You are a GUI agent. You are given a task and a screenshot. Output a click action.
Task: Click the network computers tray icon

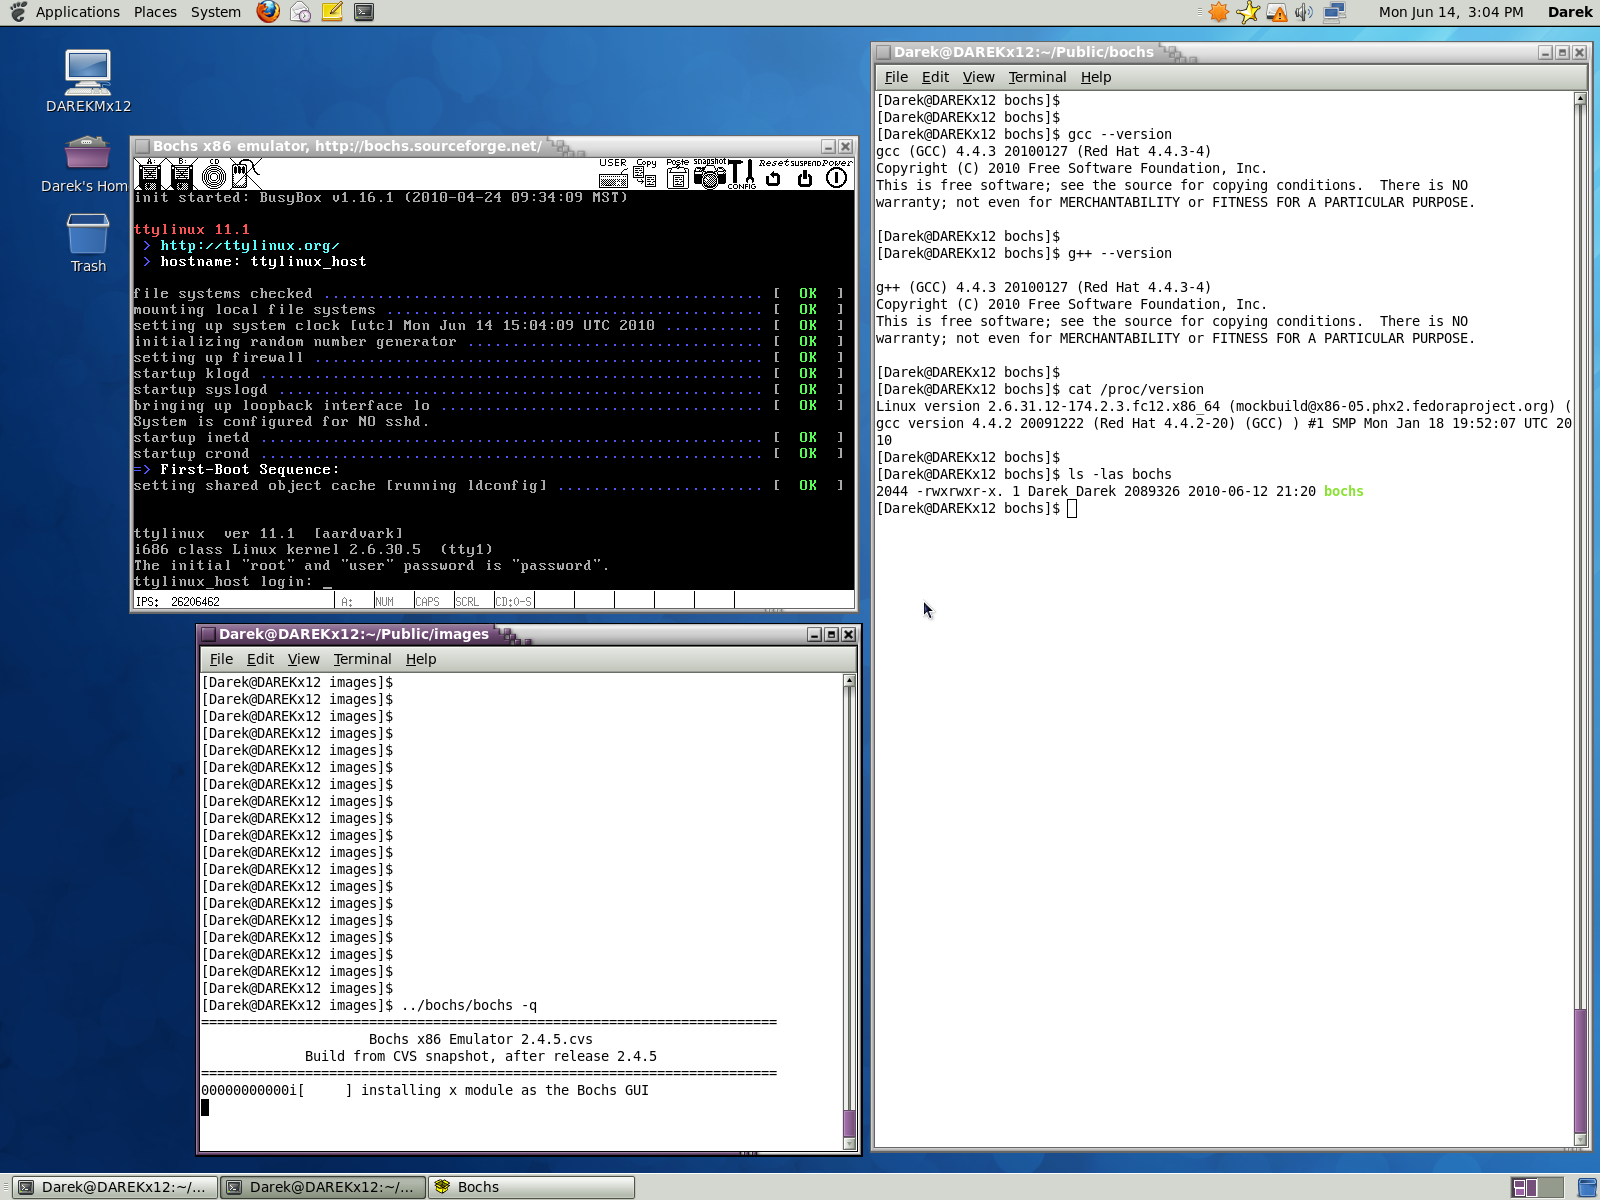point(1334,12)
